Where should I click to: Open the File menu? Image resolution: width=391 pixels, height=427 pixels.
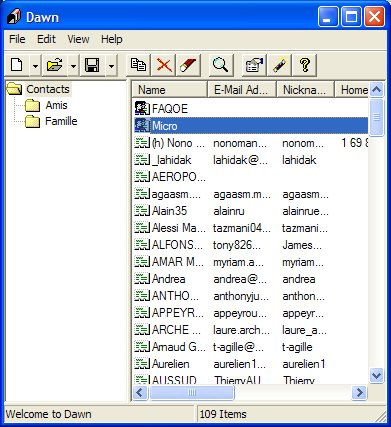pyautogui.click(x=17, y=39)
